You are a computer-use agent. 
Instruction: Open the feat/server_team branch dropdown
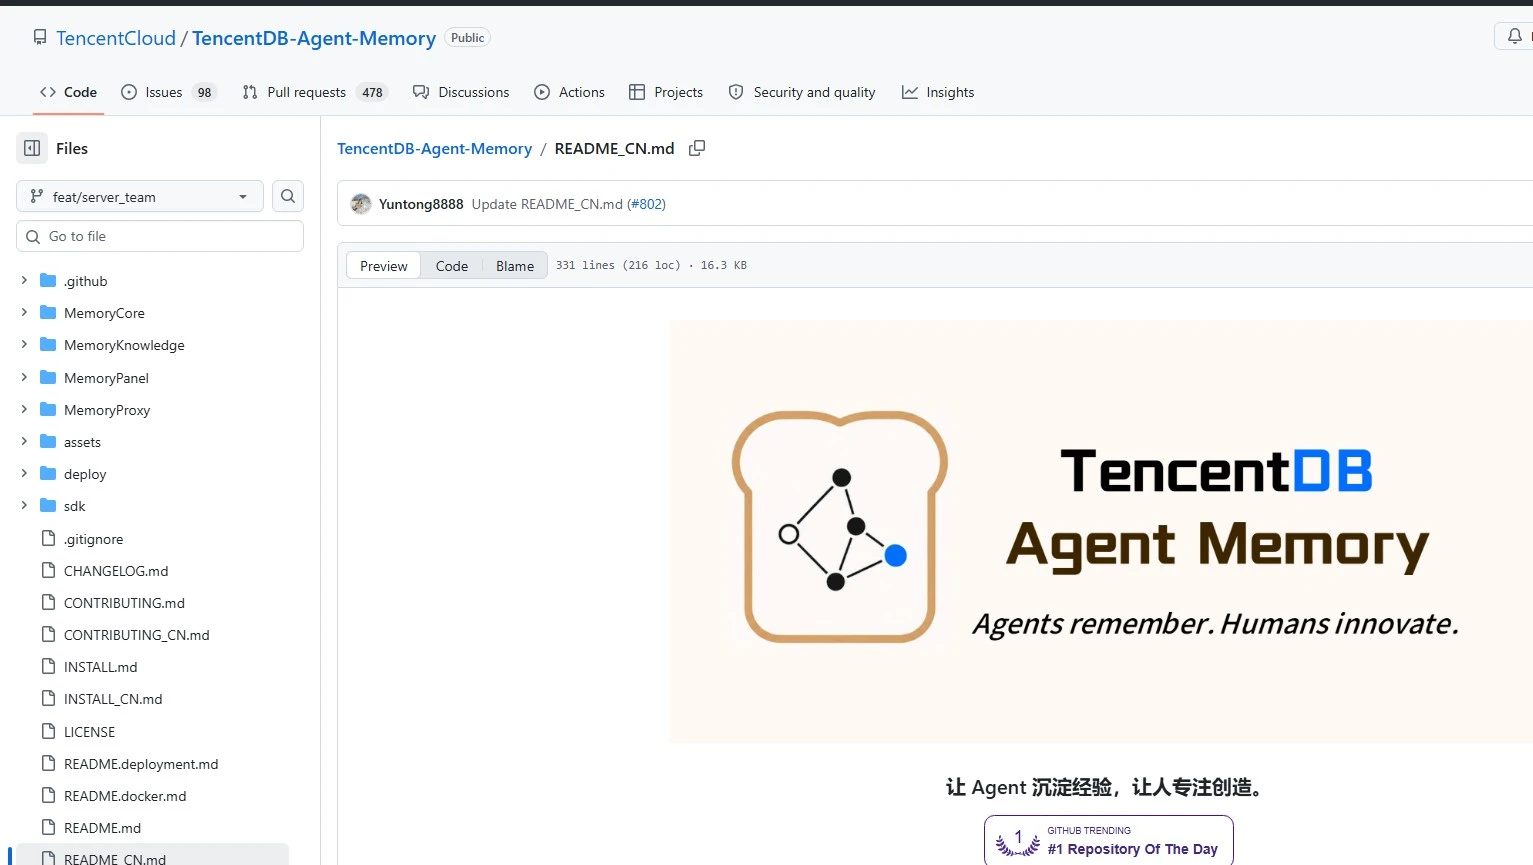click(x=140, y=197)
